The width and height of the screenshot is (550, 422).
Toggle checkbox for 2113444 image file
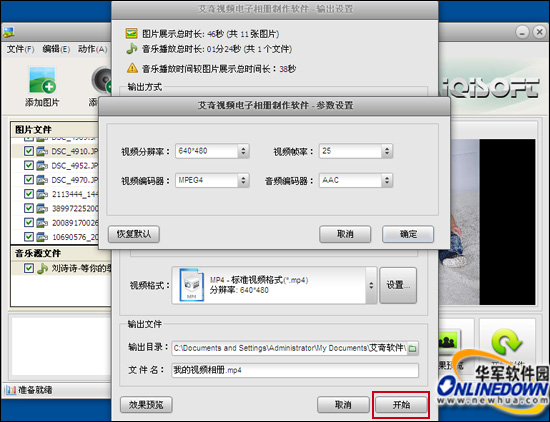(28, 194)
